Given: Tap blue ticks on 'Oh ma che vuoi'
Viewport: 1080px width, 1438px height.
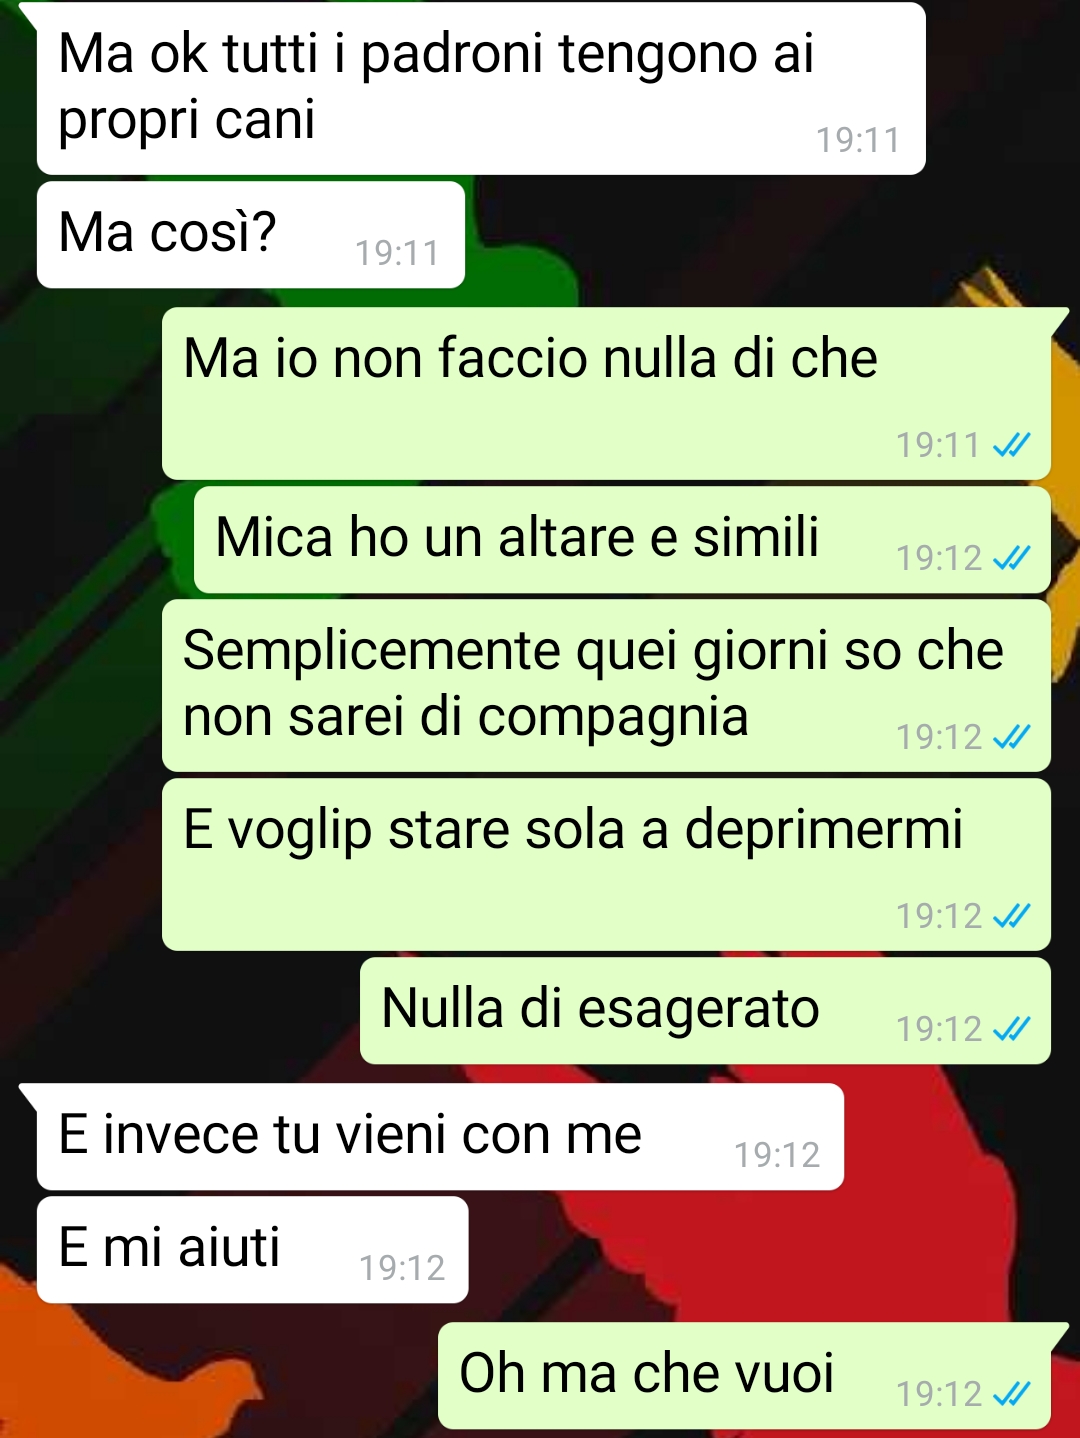Looking at the screenshot, I should click(1011, 1394).
